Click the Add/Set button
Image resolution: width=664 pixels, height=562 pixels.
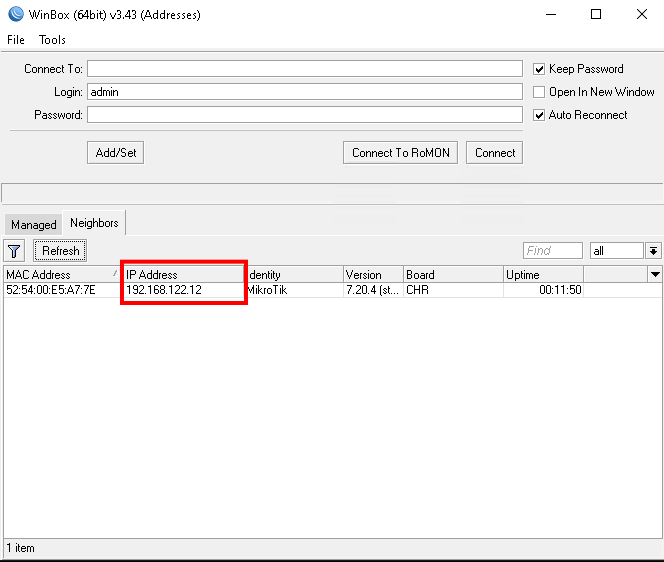coord(116,152)
